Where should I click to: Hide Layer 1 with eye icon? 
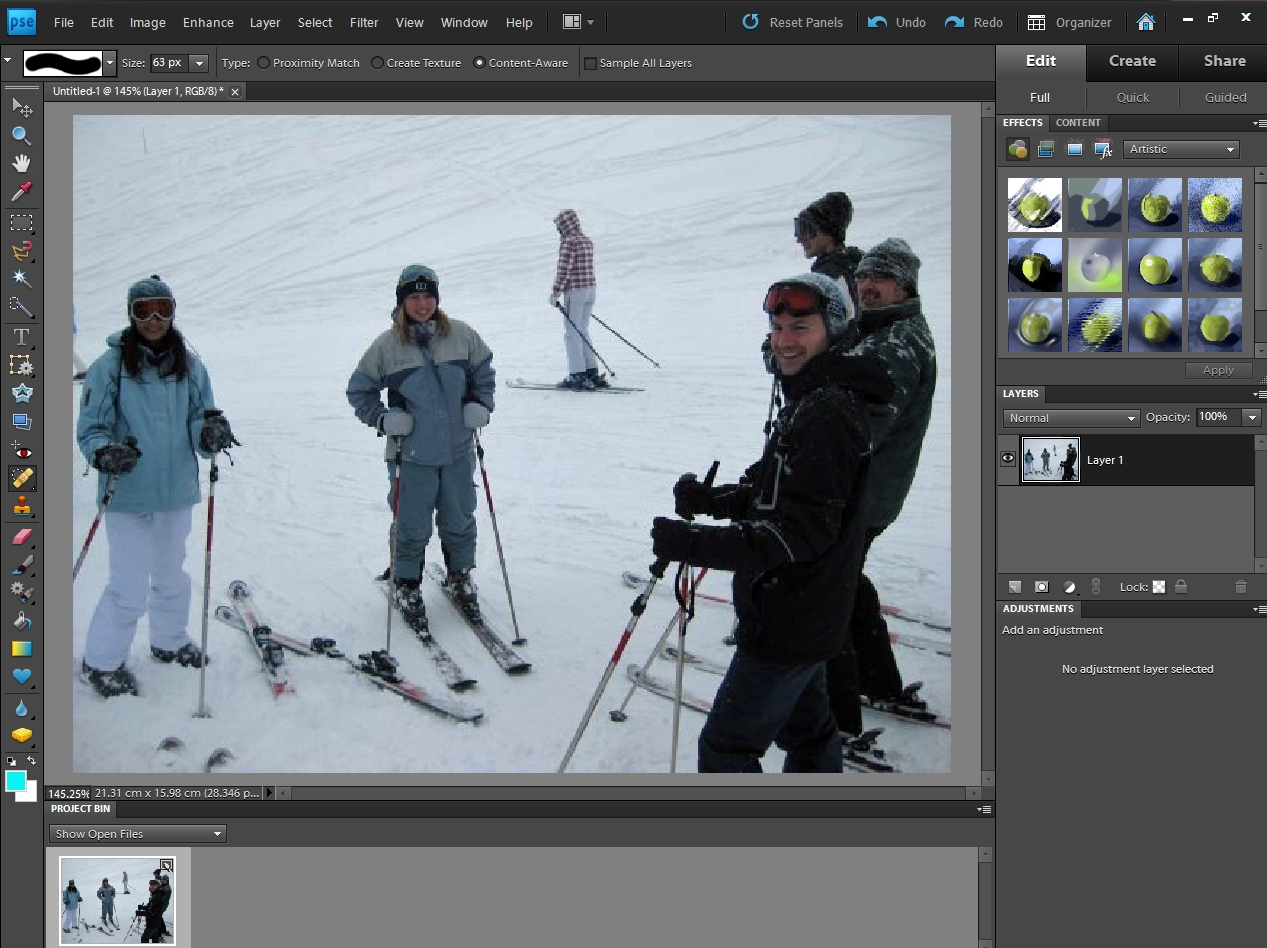pyautogui.click(x=1008, y=459)
